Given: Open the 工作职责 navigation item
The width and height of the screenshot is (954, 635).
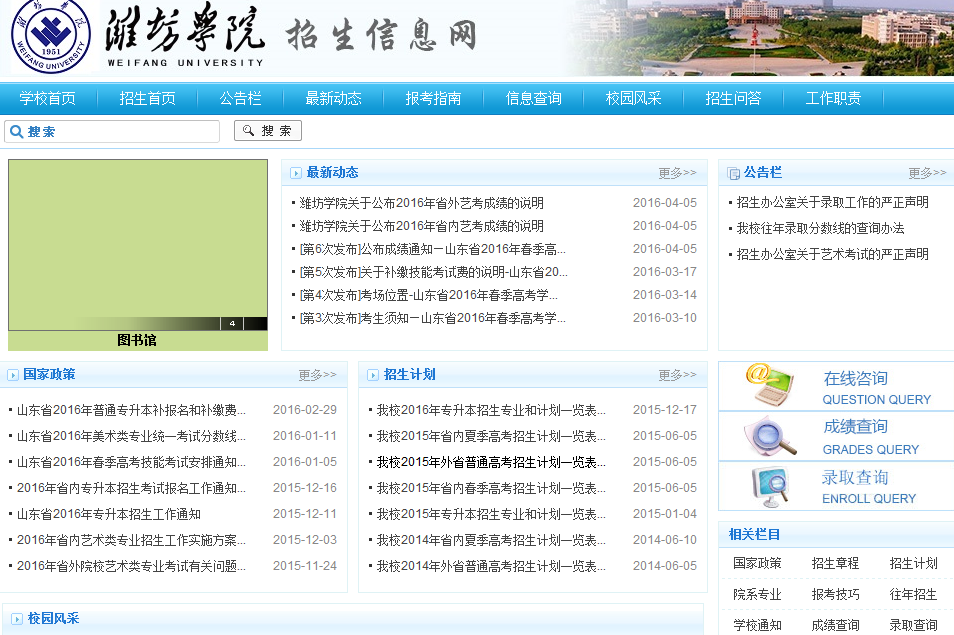Looking at the screenshot, I should [833, 99].
